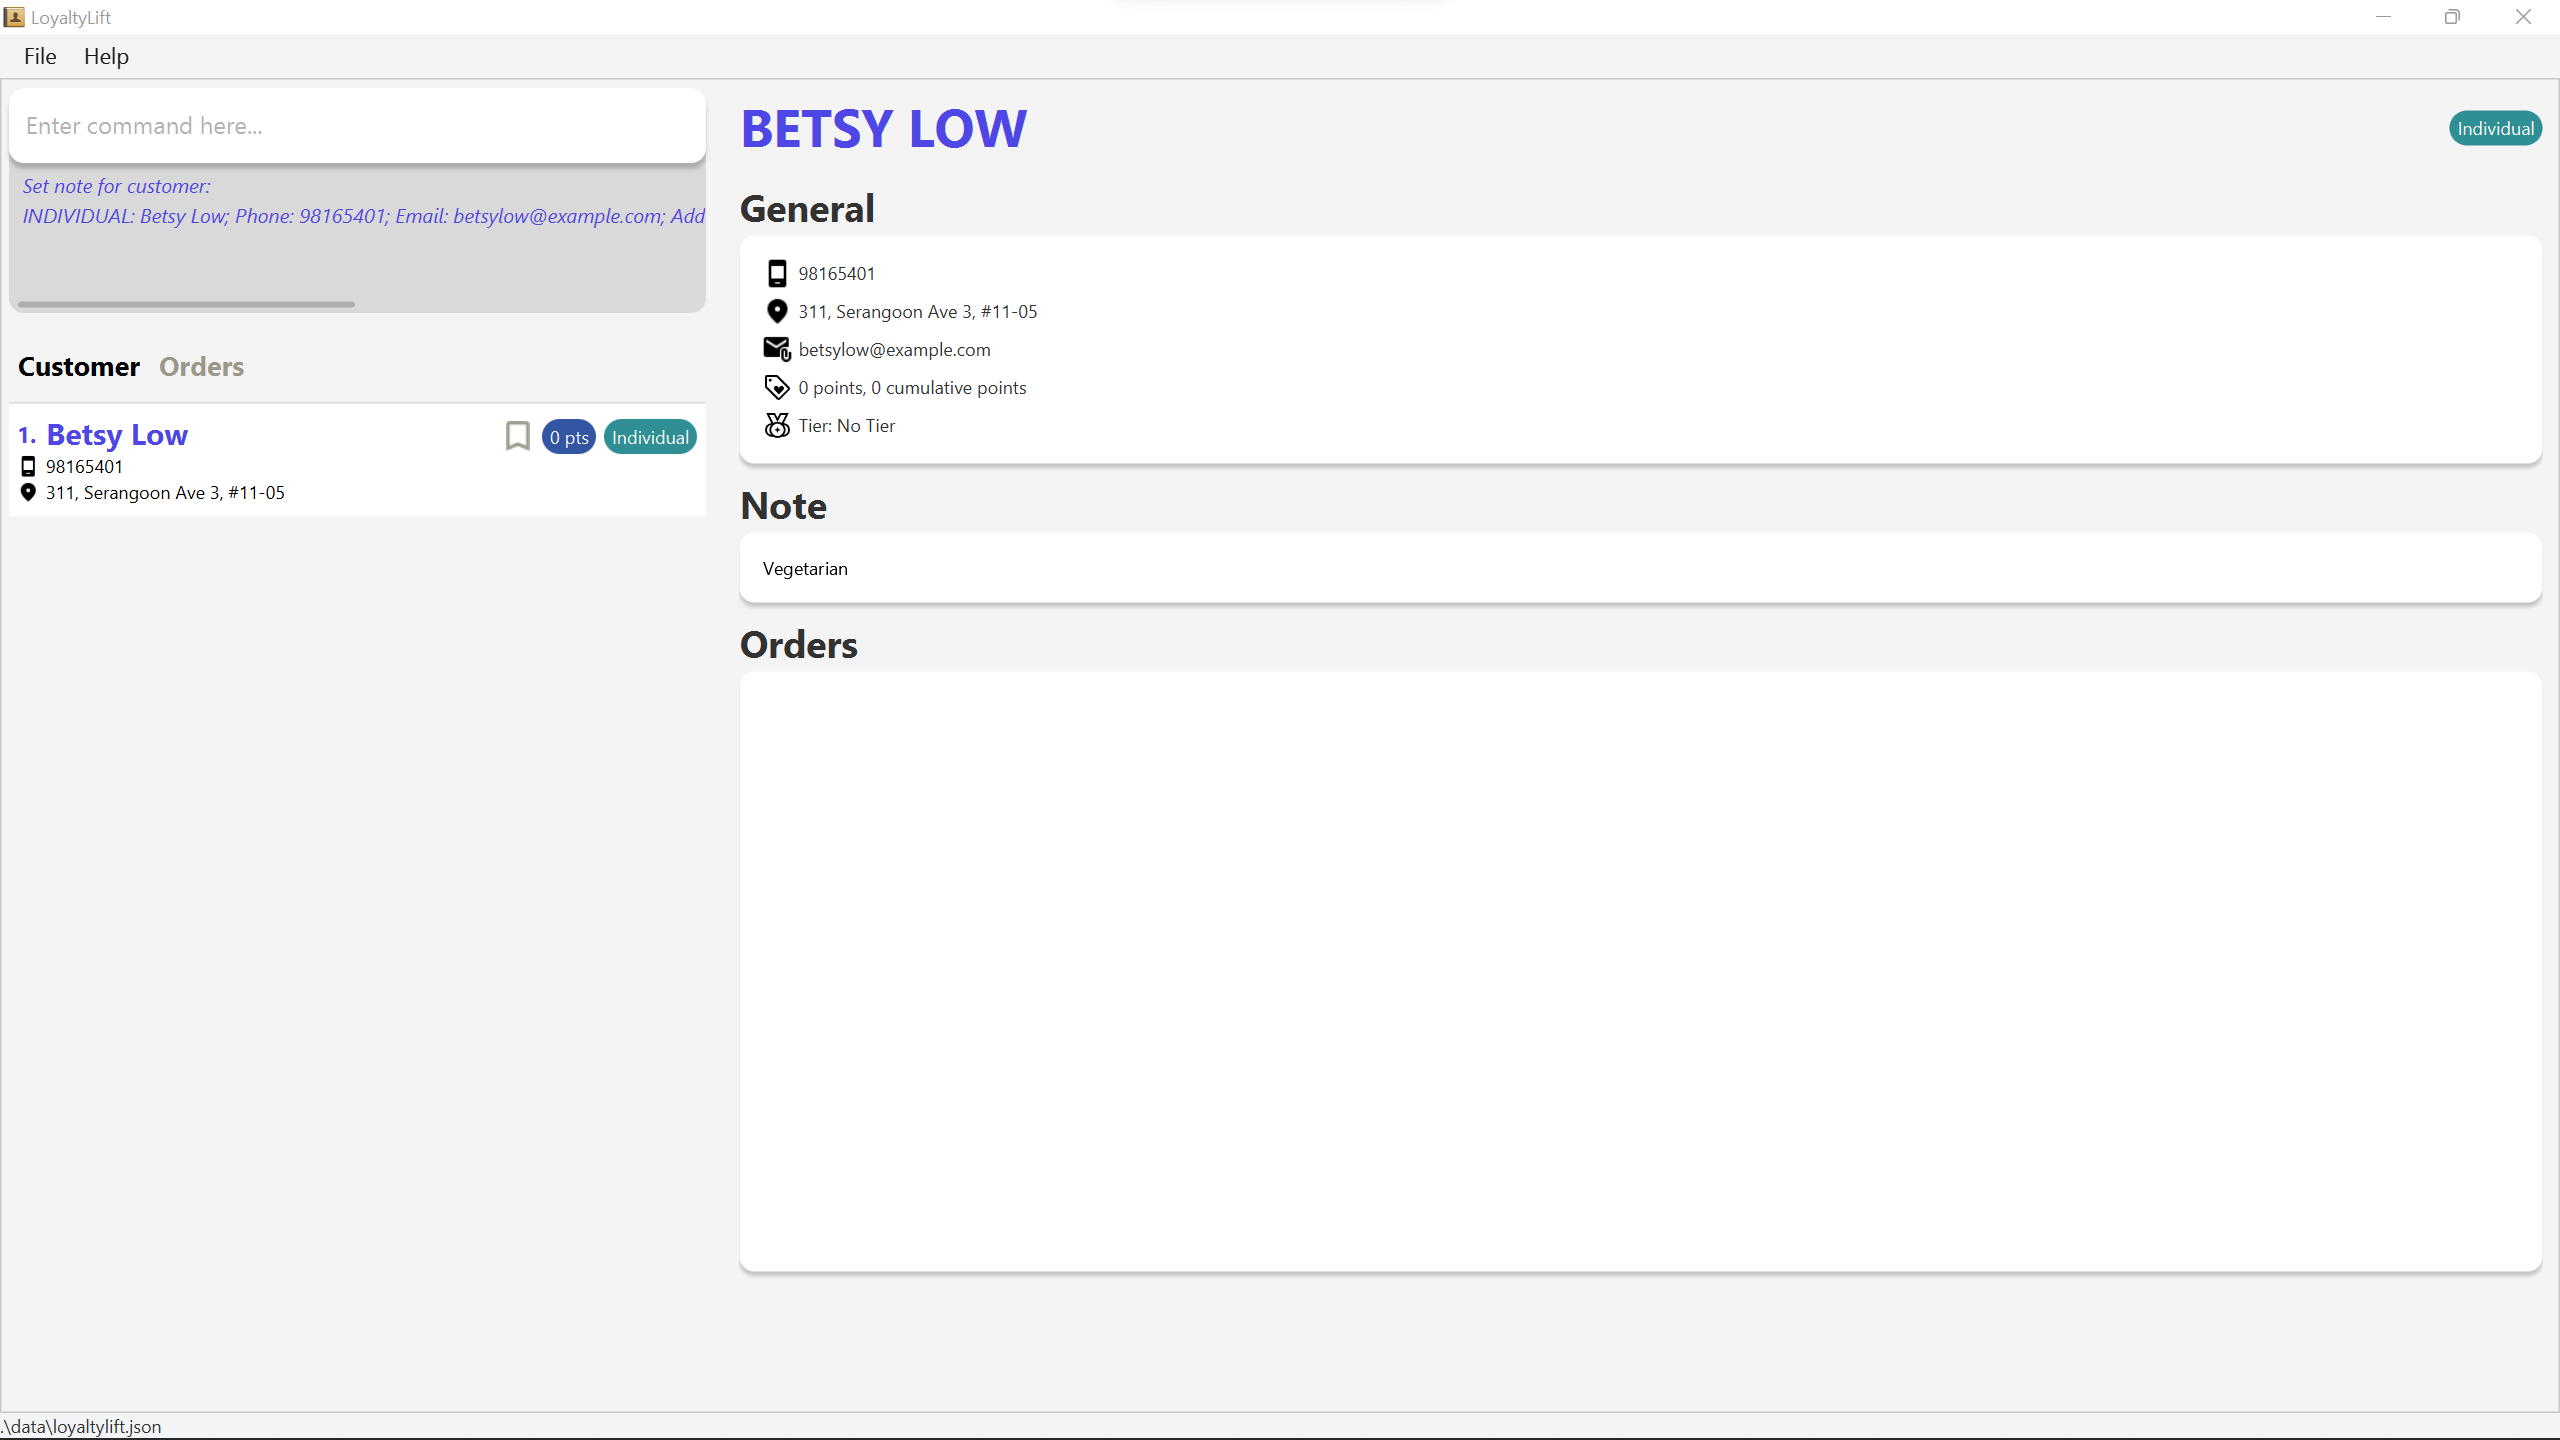Click email betsylow@example.com
Viewport: 2560px width, 1440px height.
pos(895,350)
